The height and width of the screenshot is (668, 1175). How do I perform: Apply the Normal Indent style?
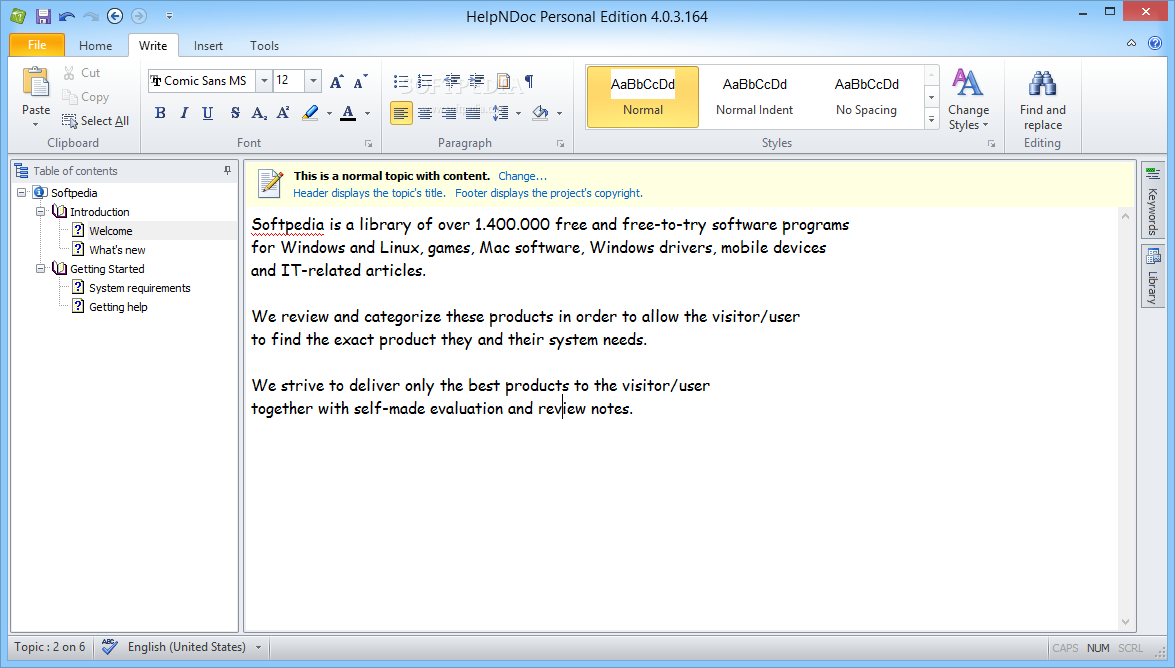754,97
